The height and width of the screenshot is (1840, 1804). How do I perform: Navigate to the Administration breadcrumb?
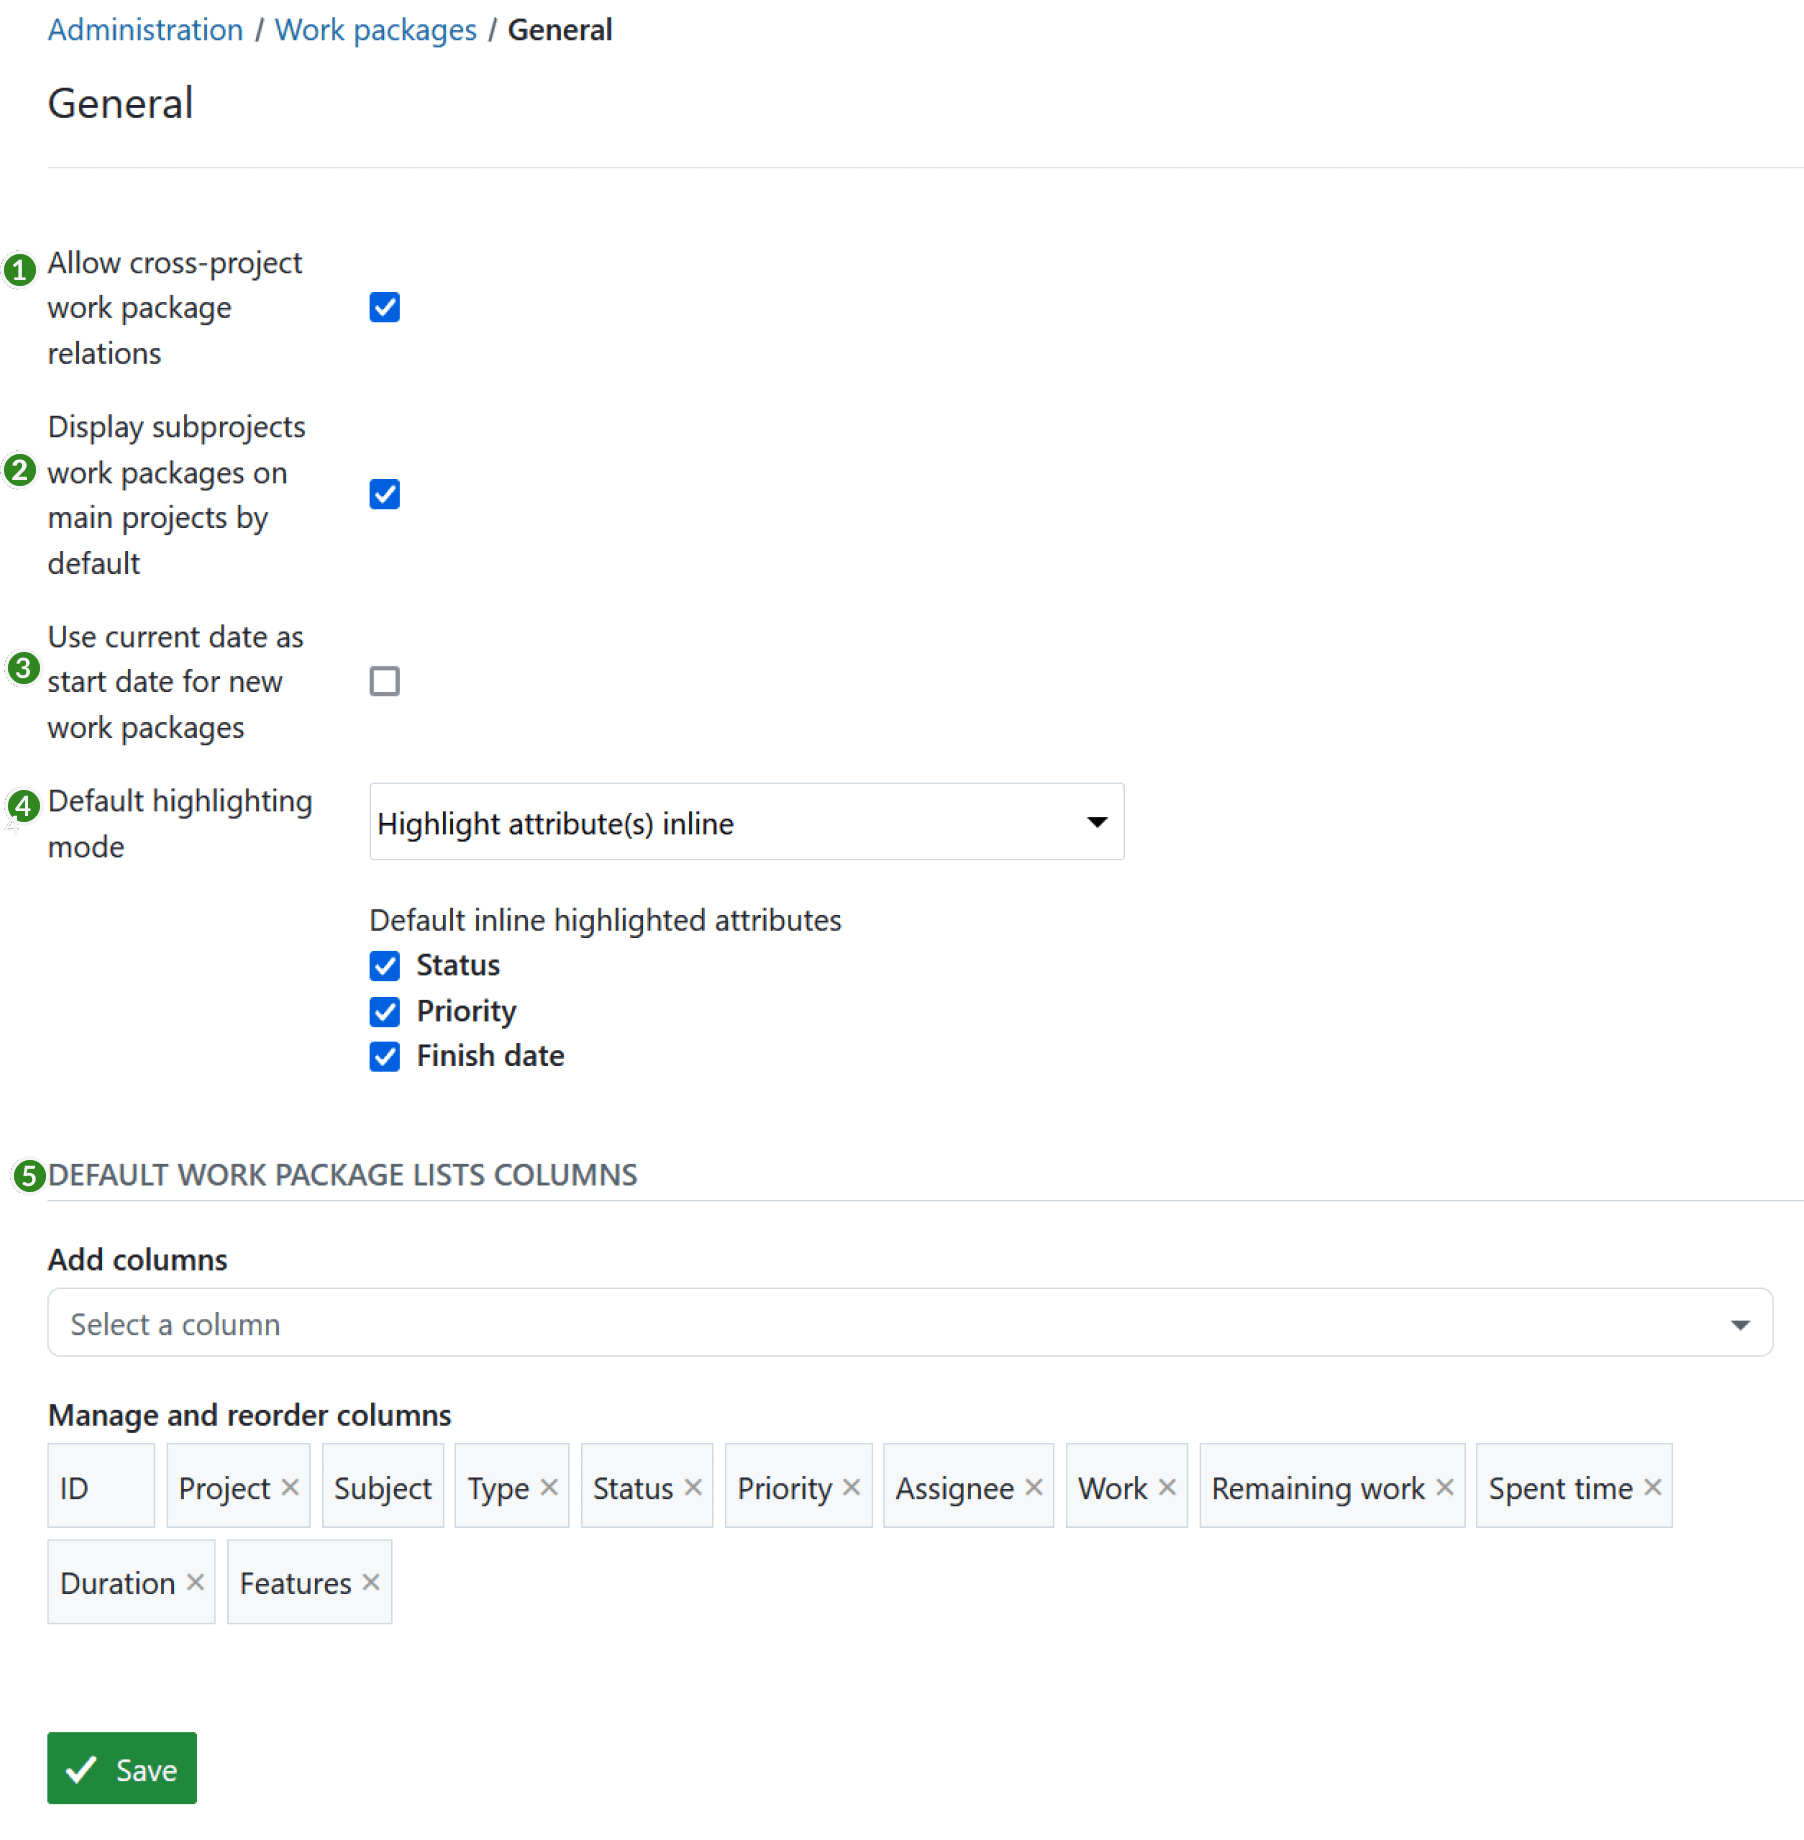pyautogui.click(x=146, y=29)
